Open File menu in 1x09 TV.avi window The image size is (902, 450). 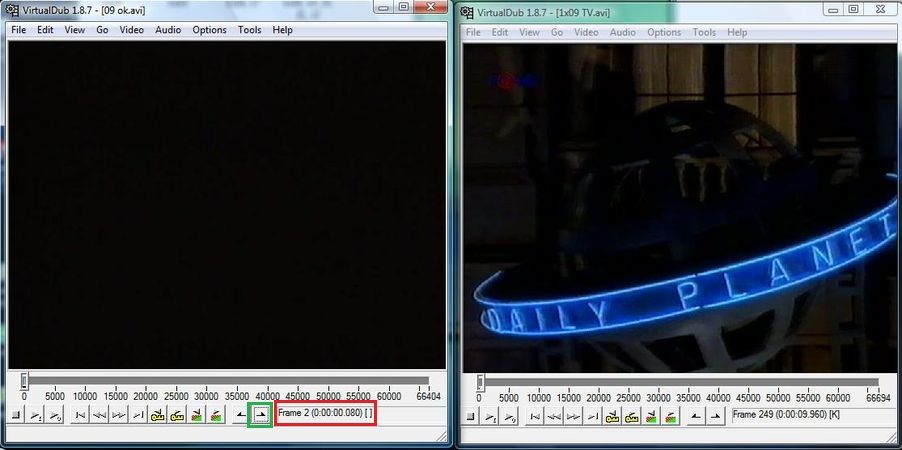click(x=473, y=32)
